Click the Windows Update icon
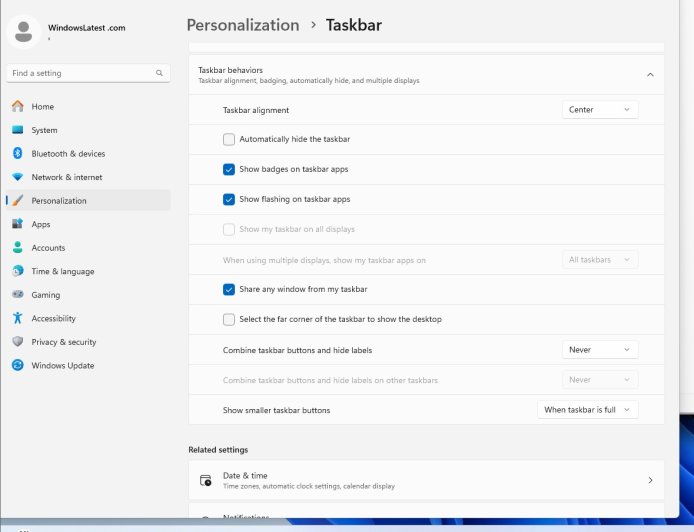 [17, 365]
